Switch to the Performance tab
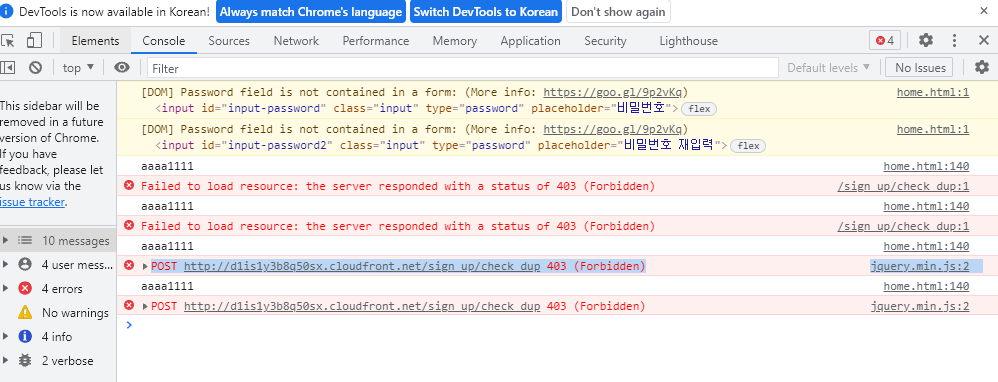This screenshot has height=382, width=998. 376,41
